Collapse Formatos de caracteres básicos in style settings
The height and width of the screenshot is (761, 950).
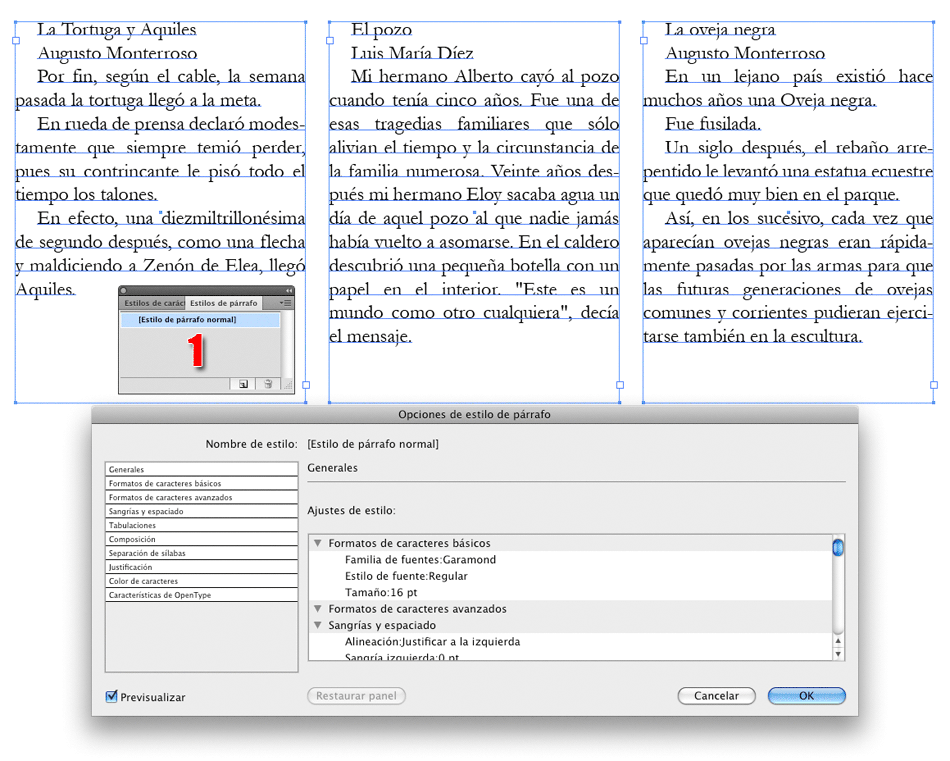tap(317, 543)
